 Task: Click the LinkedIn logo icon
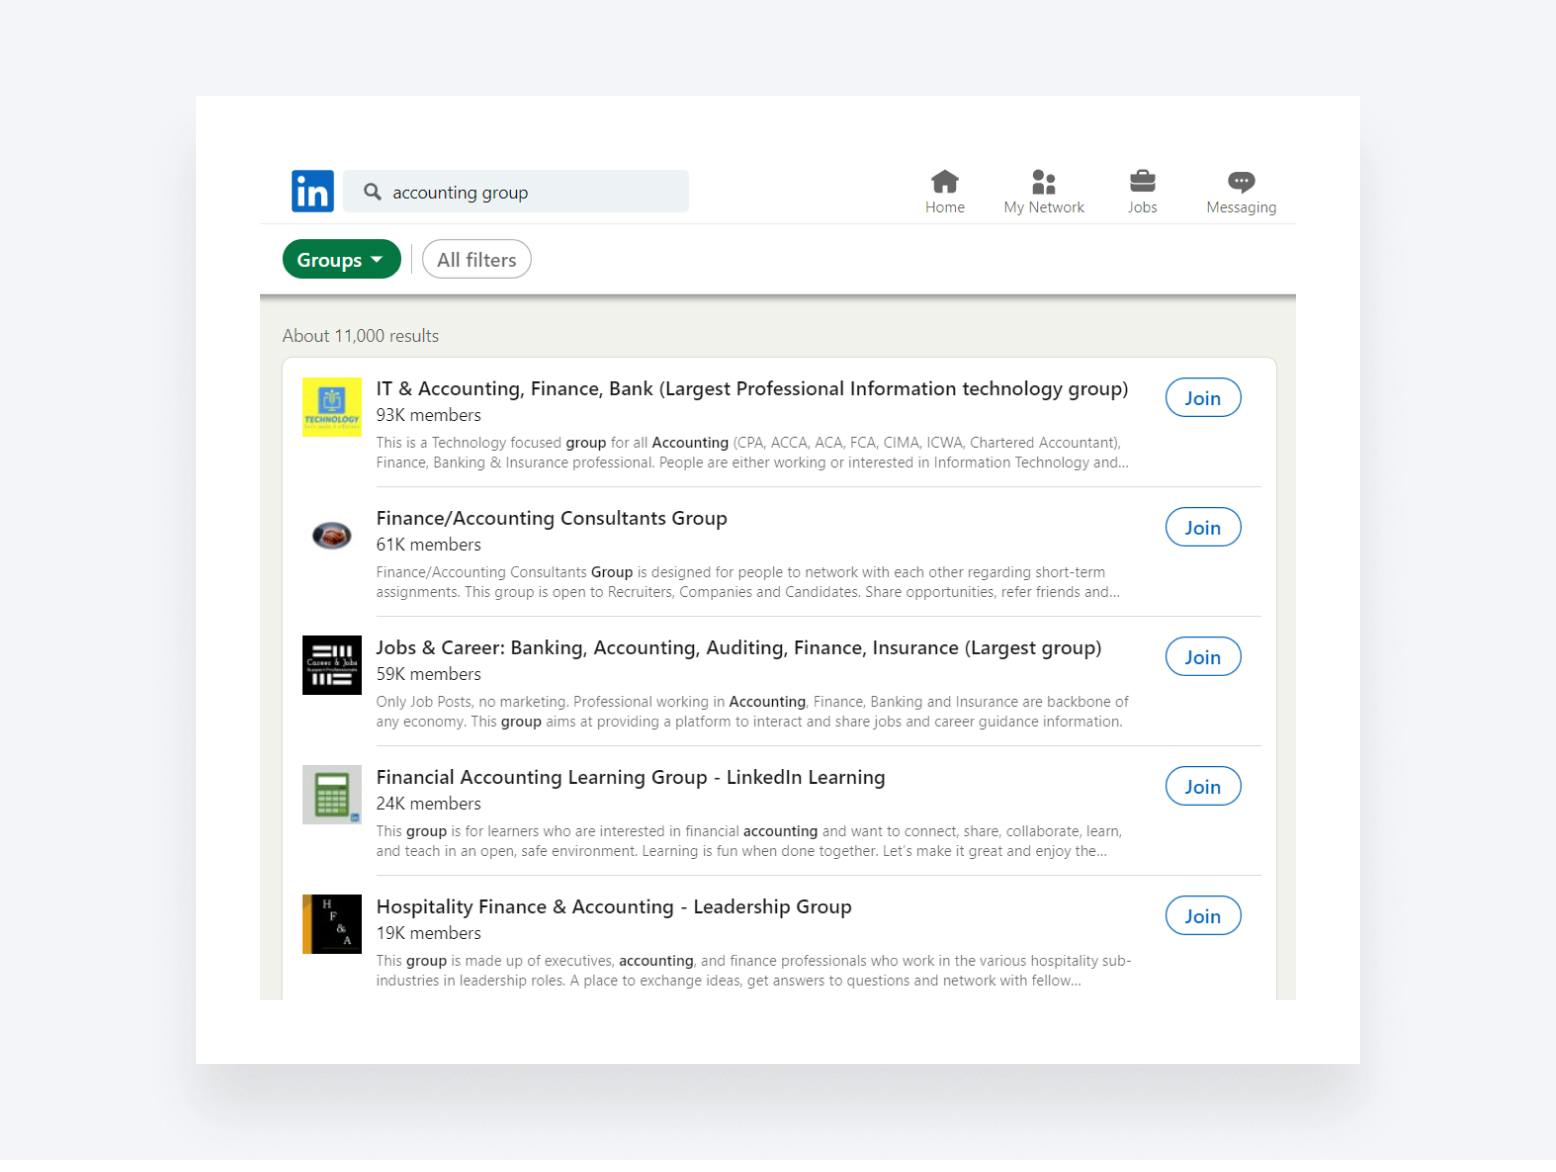[x=312, y=191]
